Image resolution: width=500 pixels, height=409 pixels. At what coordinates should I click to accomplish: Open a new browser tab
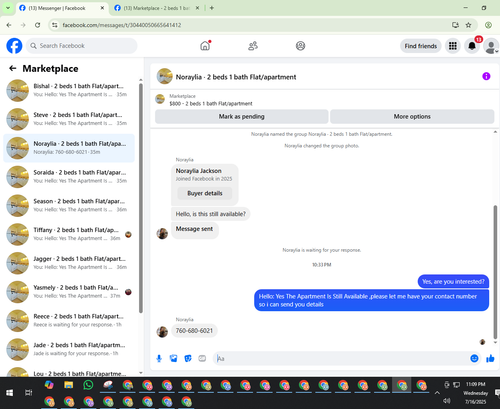pyautogui.click(x=212, y=8)
